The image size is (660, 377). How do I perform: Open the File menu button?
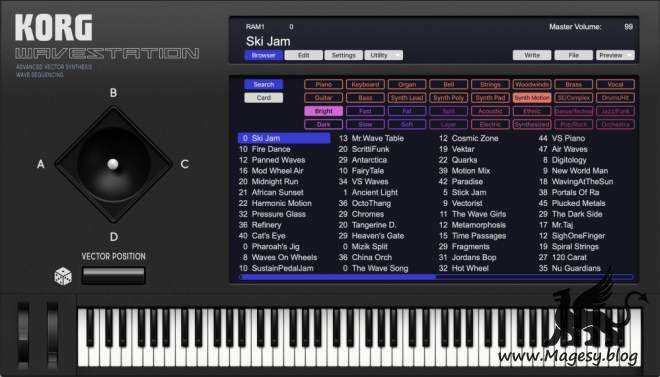tap(573, 55)
